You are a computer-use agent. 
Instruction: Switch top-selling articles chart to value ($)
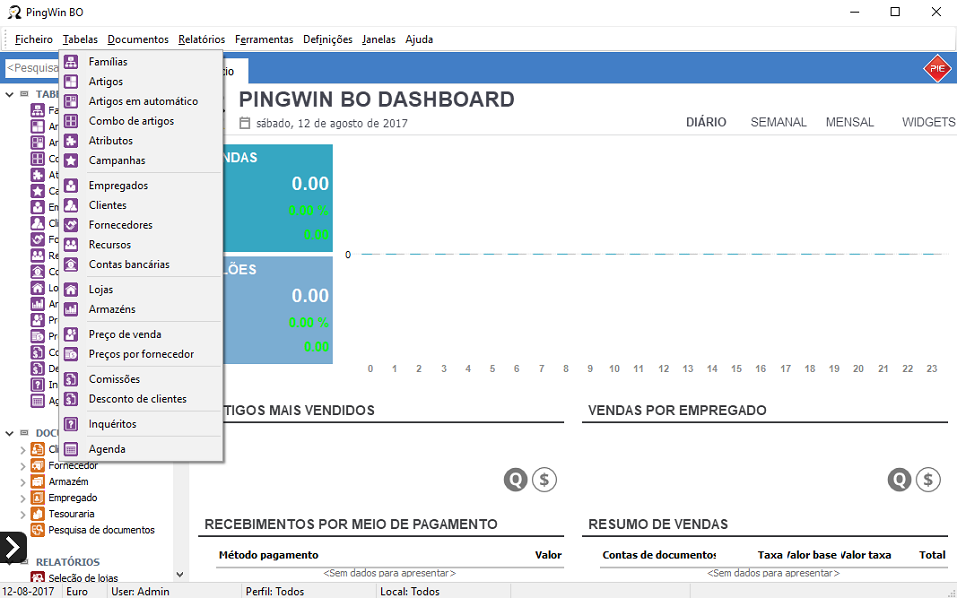[x=544, y=480]
